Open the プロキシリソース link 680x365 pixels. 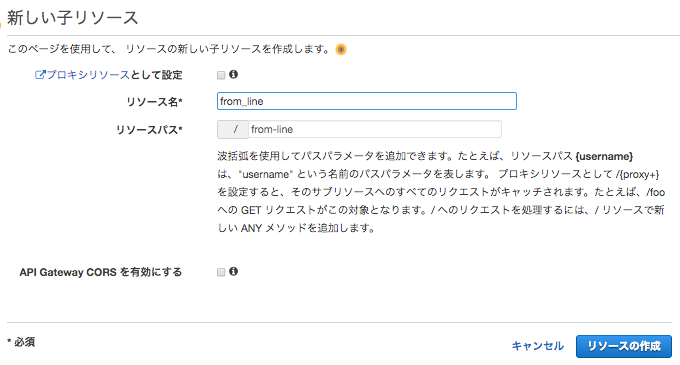[82, 75]
